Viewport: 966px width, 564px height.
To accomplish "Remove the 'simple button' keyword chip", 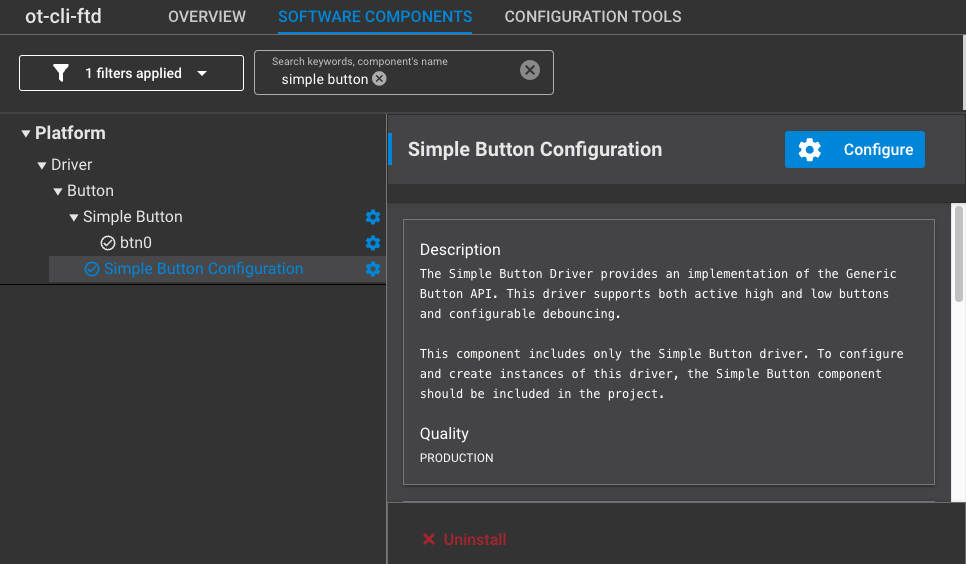I will 380,79.
